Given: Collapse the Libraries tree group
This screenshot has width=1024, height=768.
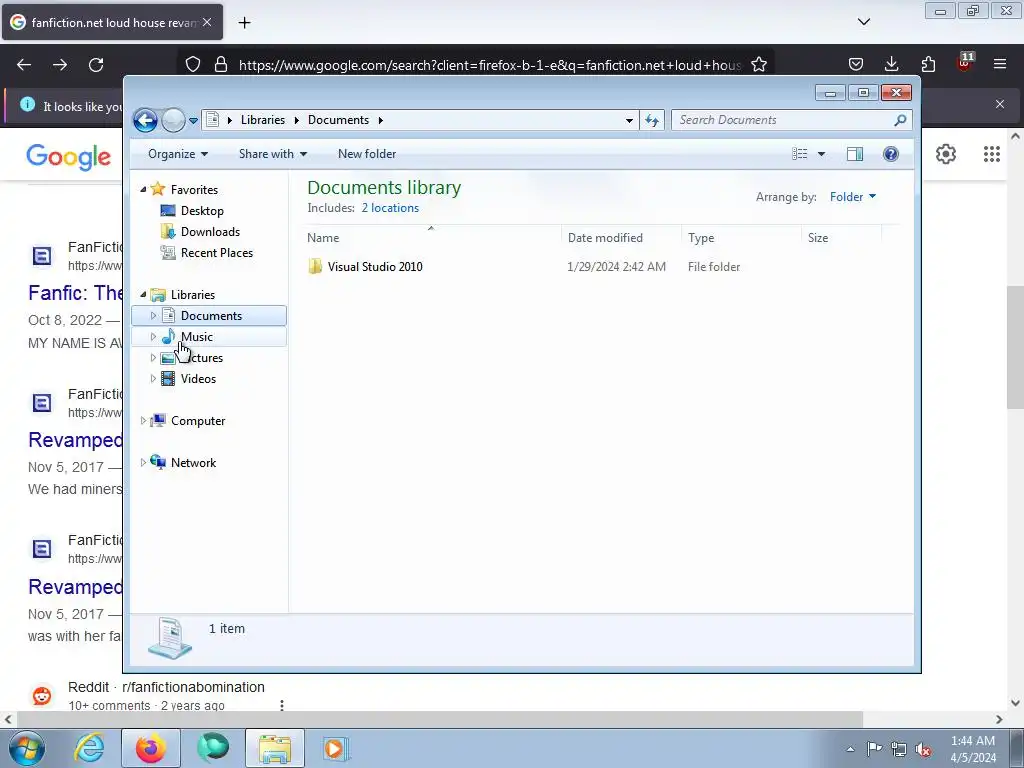Looking at the screenshot, I should click(x=143, y=295).
